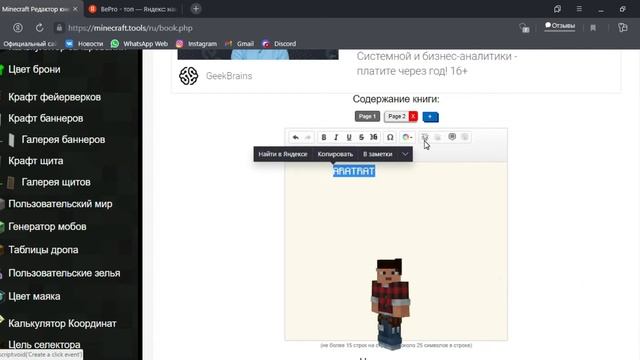Delete Page 2 with red X

coord(413,116)
